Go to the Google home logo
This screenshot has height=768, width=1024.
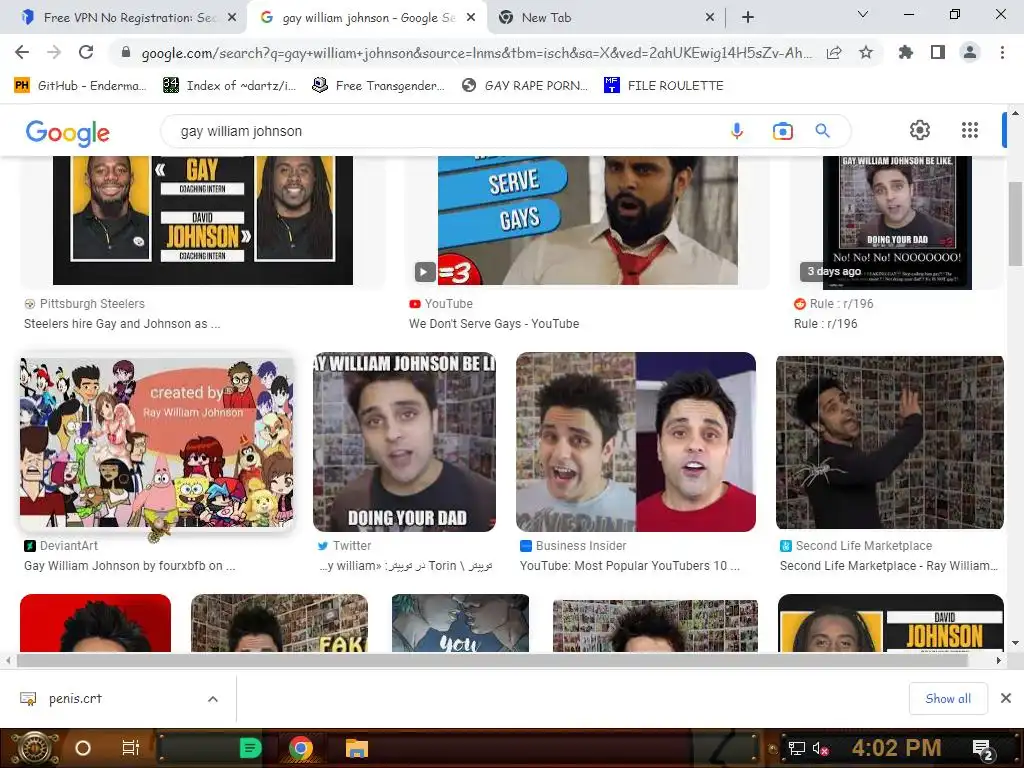point(68,133)
